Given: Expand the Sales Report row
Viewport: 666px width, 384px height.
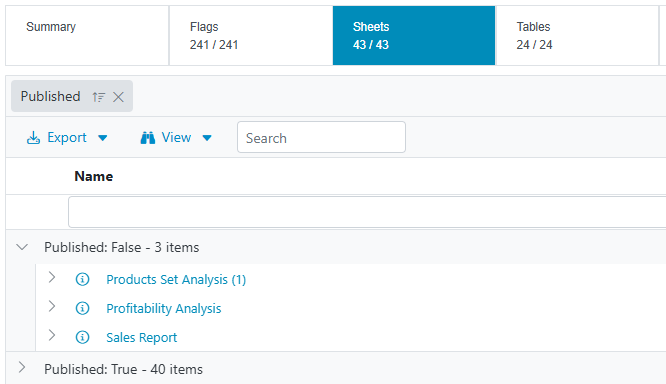Looking at the screenshot, I should pyautogui.click(x=52, y=335).
